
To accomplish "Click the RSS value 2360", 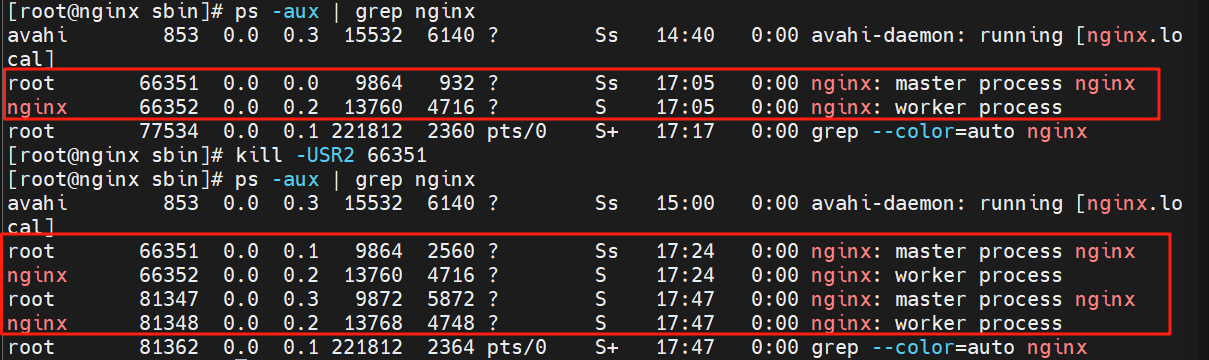I will (x=451, y=131).
